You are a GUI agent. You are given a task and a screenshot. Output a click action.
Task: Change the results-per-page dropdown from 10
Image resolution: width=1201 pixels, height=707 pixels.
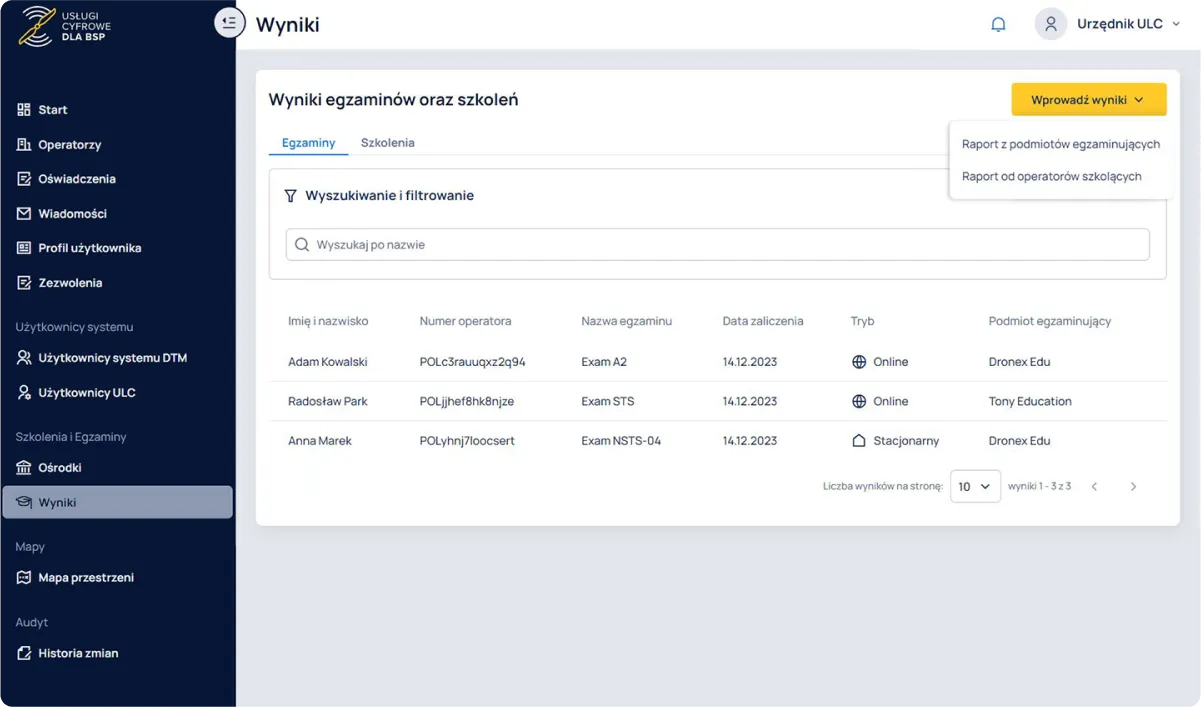(x=975, y=486)
